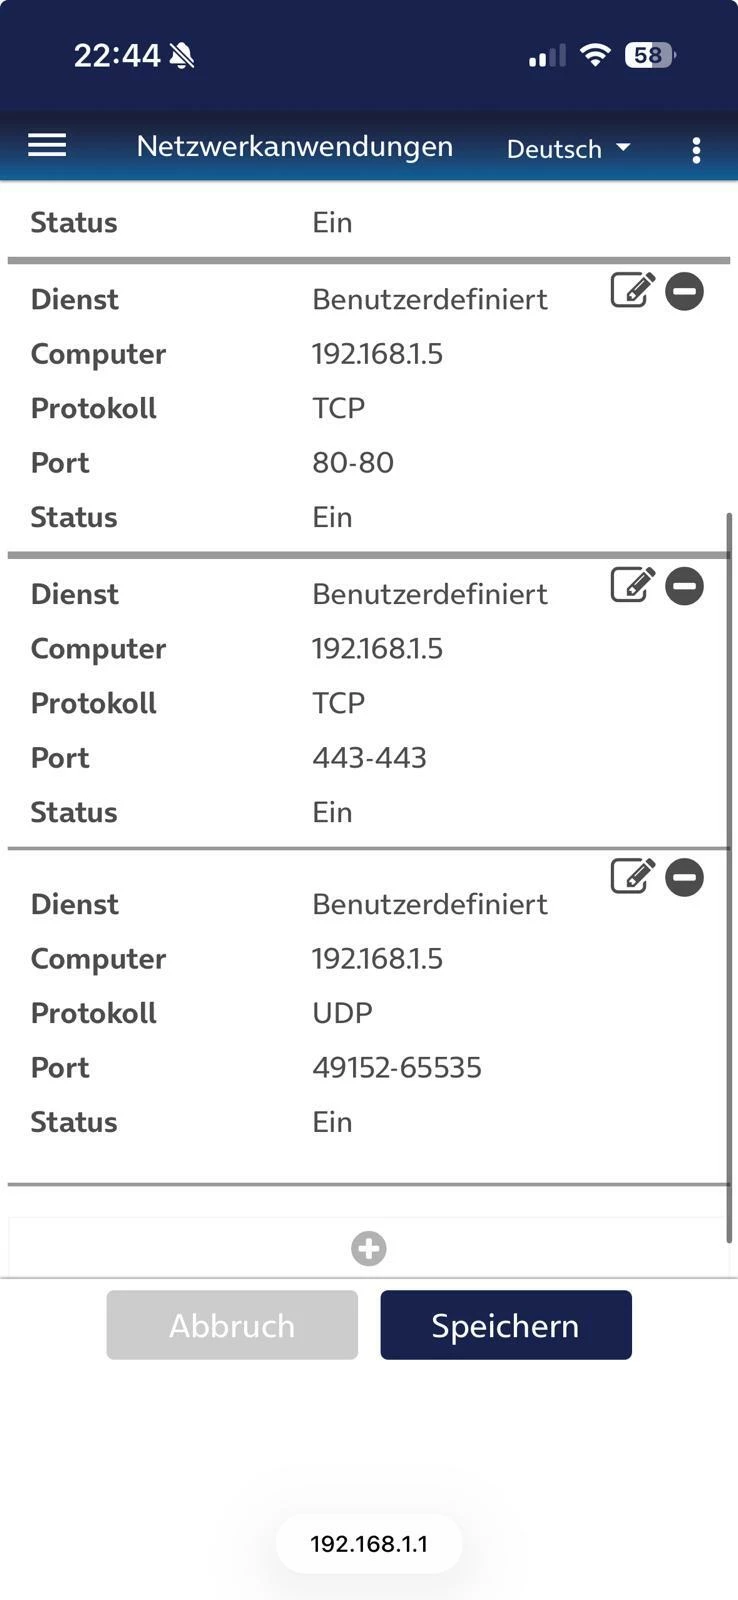The height and width of the screenshot is (1600, 738).
Task: Delete the port 443-443 forwarding rule
Action: (685, 586)
